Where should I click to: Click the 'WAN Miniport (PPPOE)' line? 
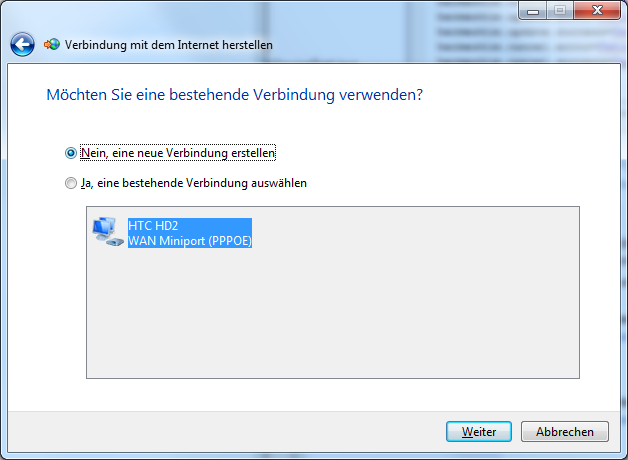[x=190, y=241]
